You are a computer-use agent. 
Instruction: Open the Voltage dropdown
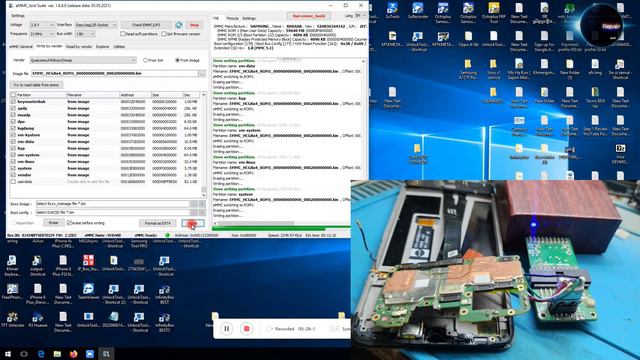[x=42, y=25]
